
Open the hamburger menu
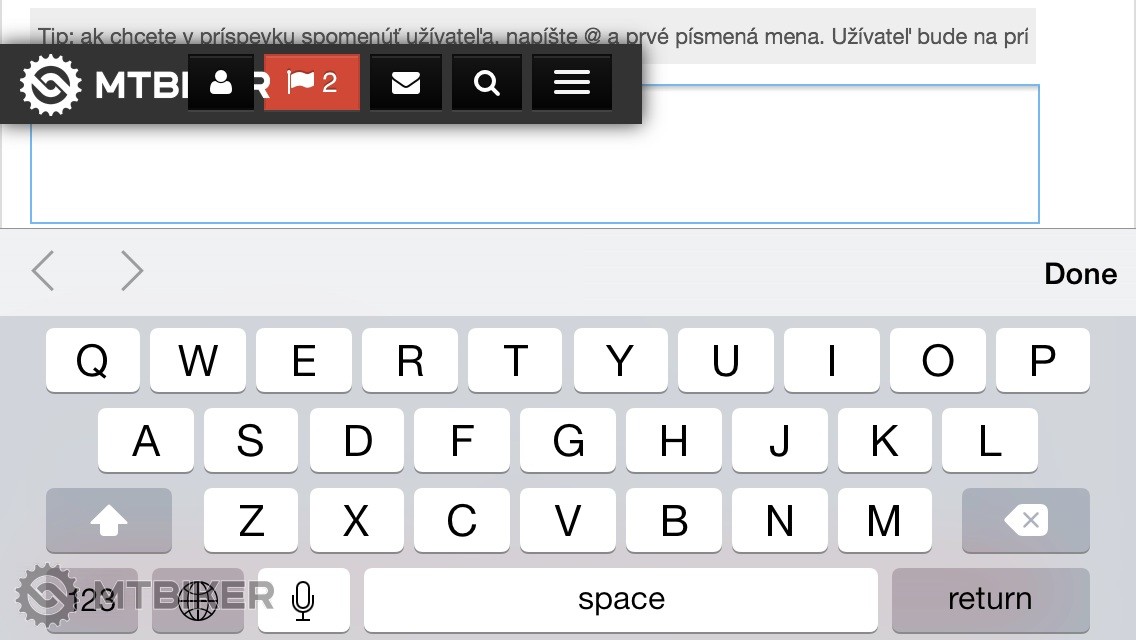coord(572,83)
